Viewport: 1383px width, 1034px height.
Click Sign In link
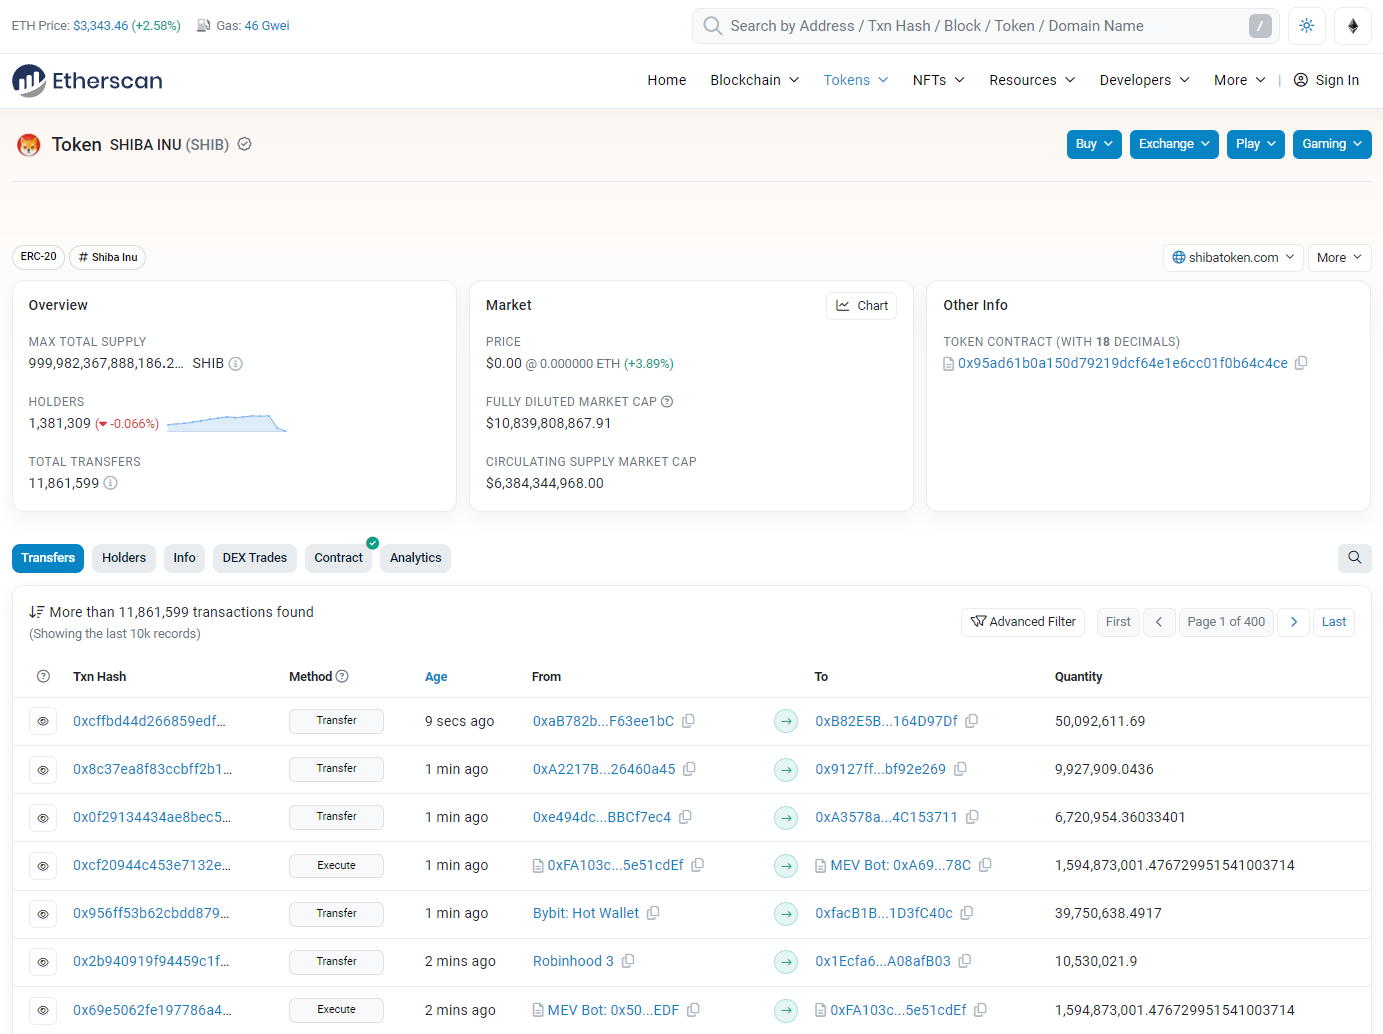pyautogui.click(x=1326, y=80)
